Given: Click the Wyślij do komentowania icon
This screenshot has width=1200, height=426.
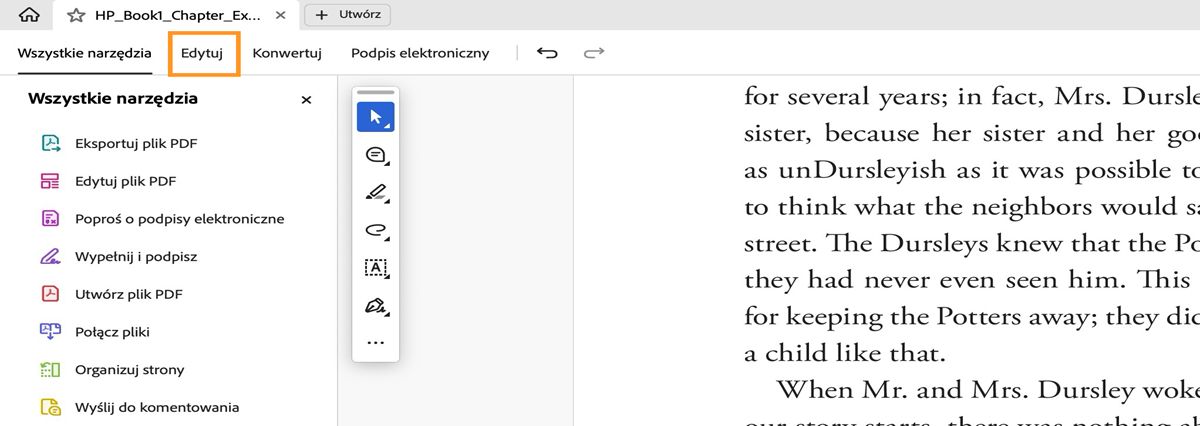Looking at the screenshot, I should click(x=50, y=407).
